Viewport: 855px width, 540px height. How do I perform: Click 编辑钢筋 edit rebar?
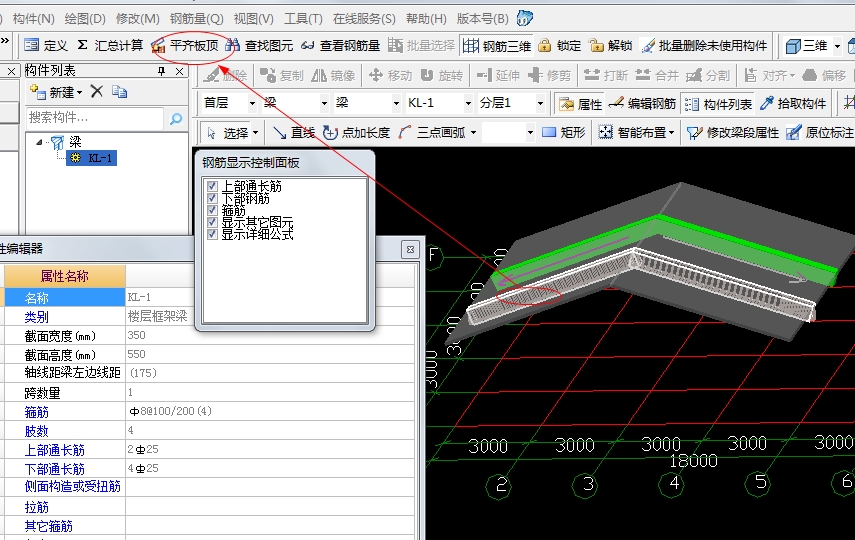coord(642,104)
